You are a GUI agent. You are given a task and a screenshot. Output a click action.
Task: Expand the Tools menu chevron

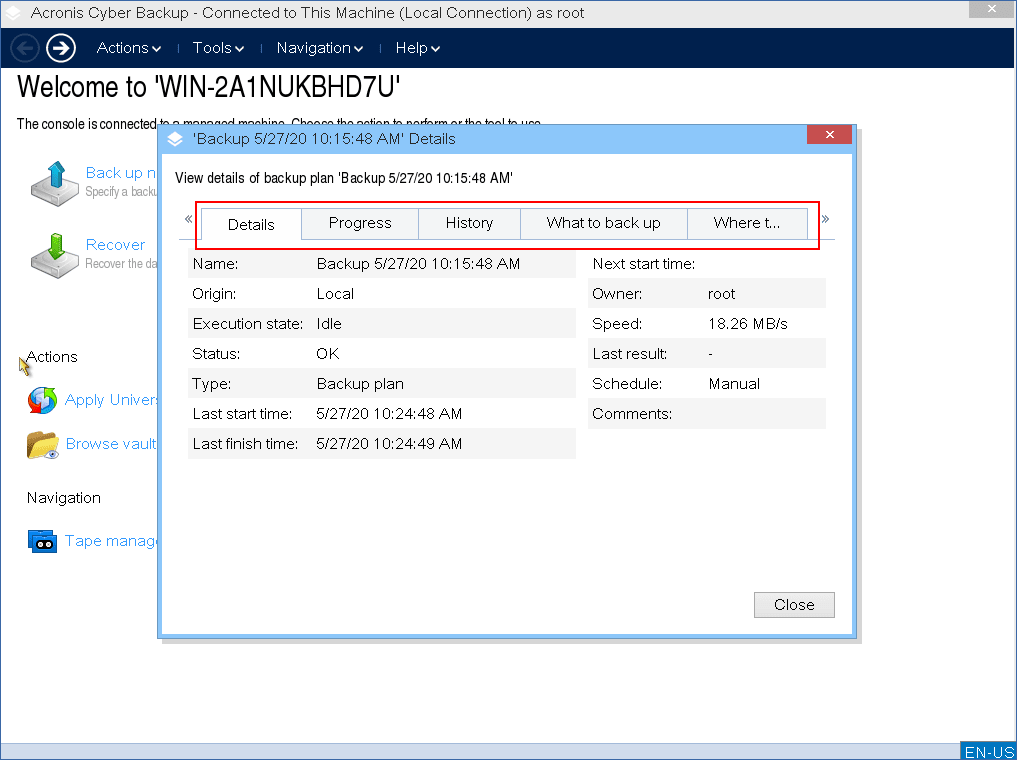click(x=239, y=49)
